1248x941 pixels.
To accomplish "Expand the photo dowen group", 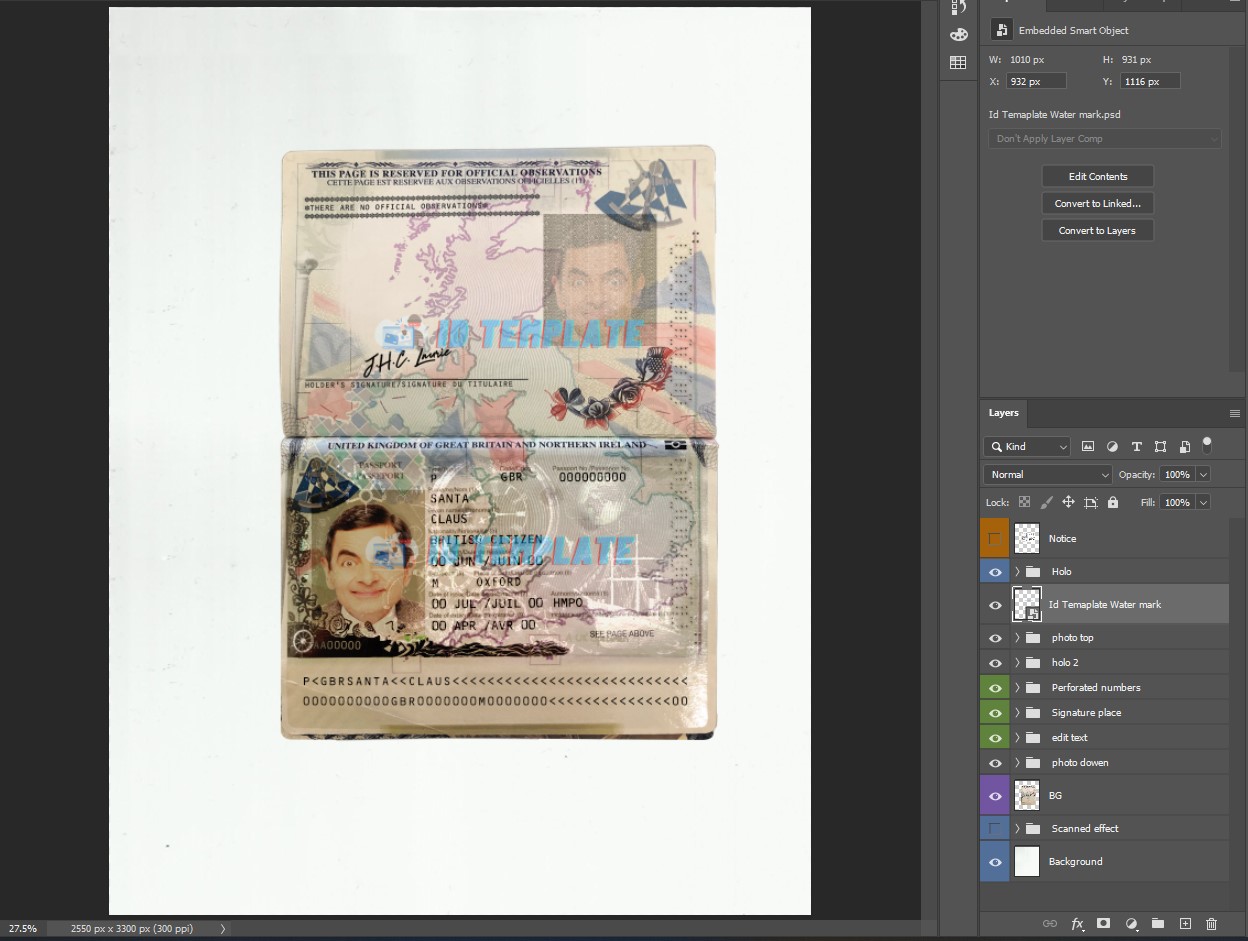I will pyautogui.click(x=1017, y=763).
